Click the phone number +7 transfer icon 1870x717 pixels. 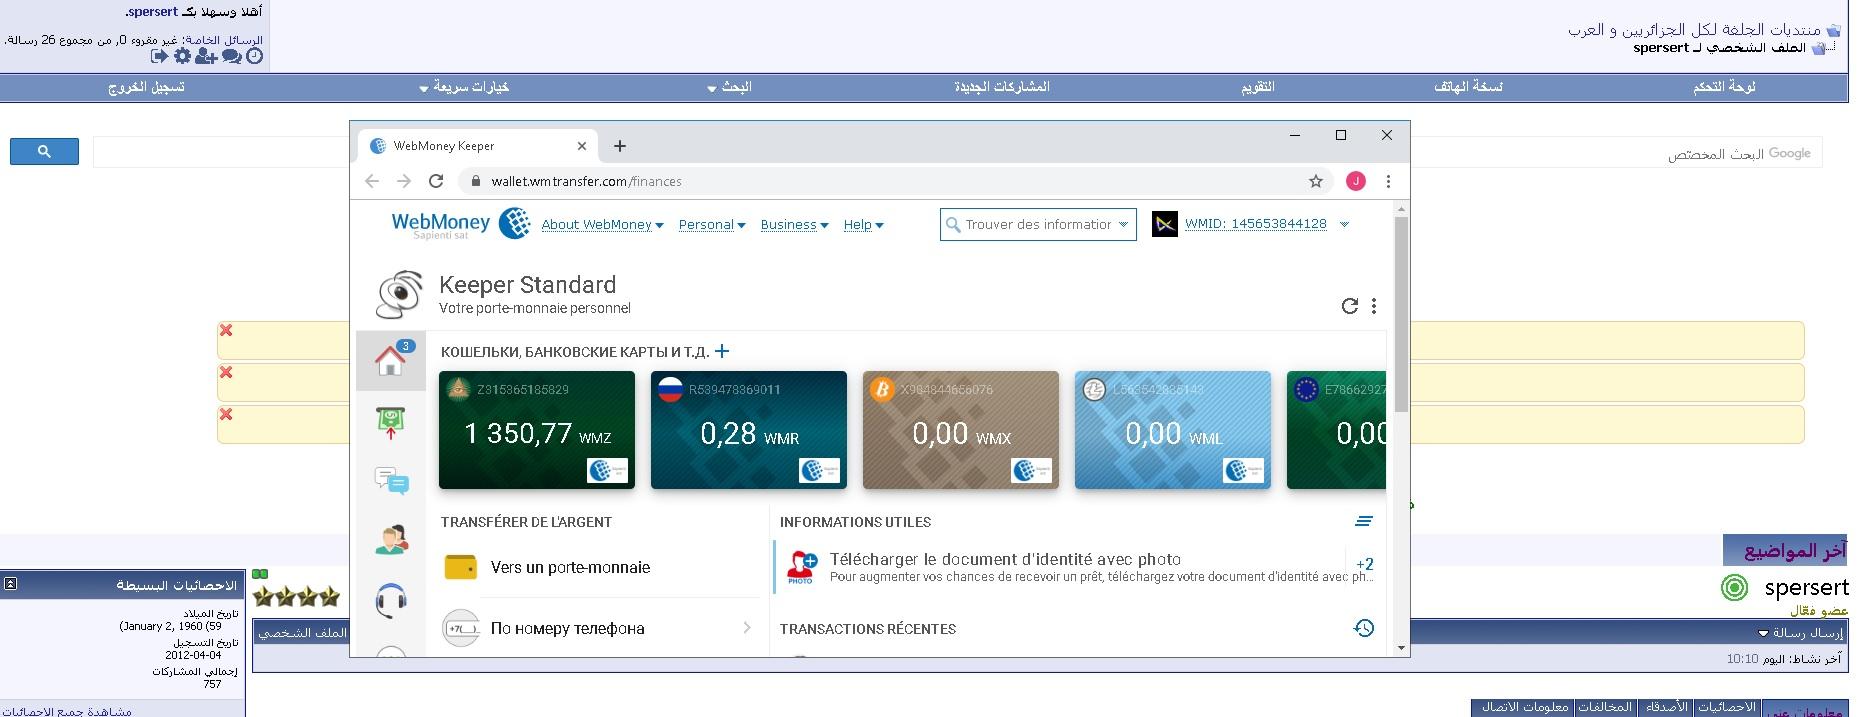(x=460, y=628)
